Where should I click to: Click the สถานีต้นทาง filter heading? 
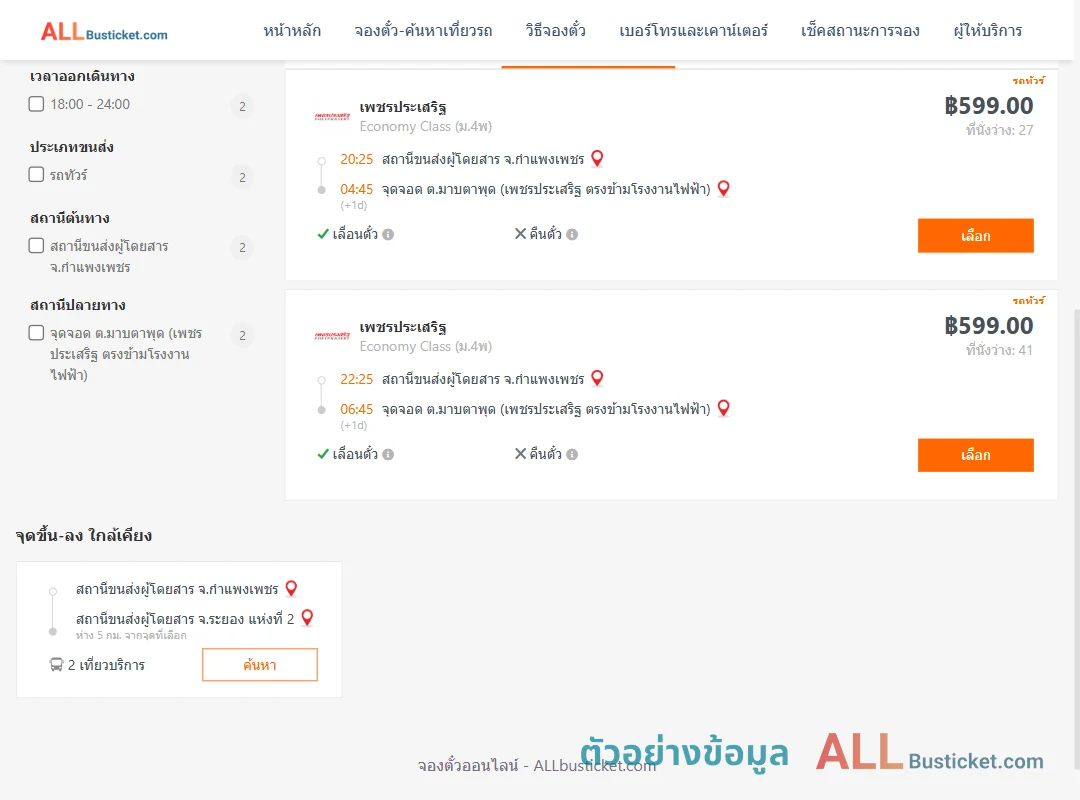[70, 218]
